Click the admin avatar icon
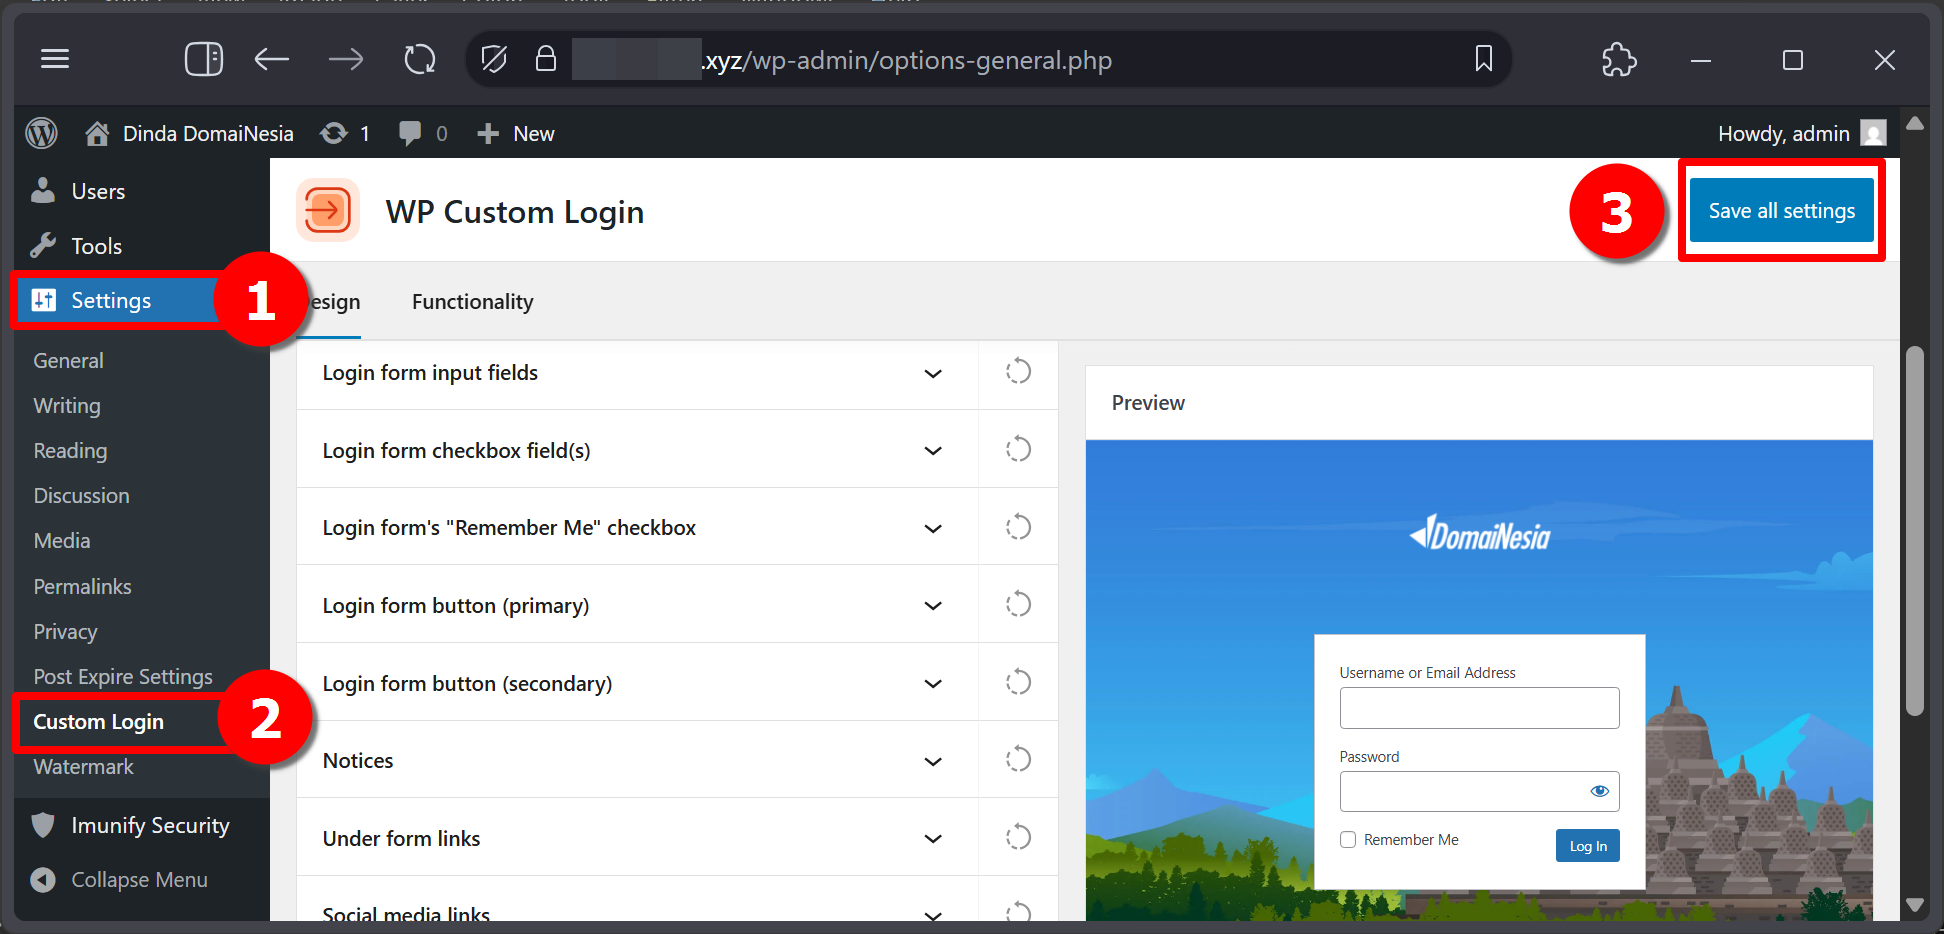Screen dimensions: 1944x934 (1873, 133)
